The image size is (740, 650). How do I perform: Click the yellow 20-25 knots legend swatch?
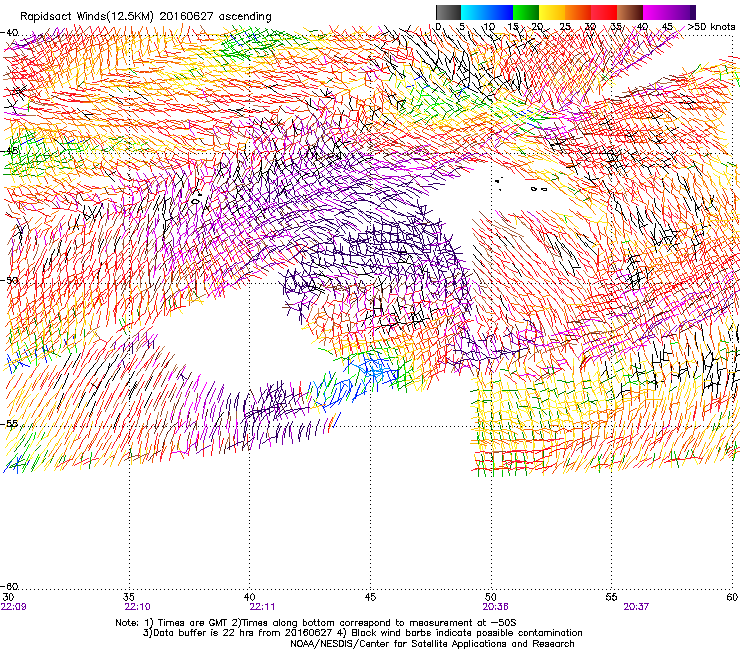pos(552,12)
